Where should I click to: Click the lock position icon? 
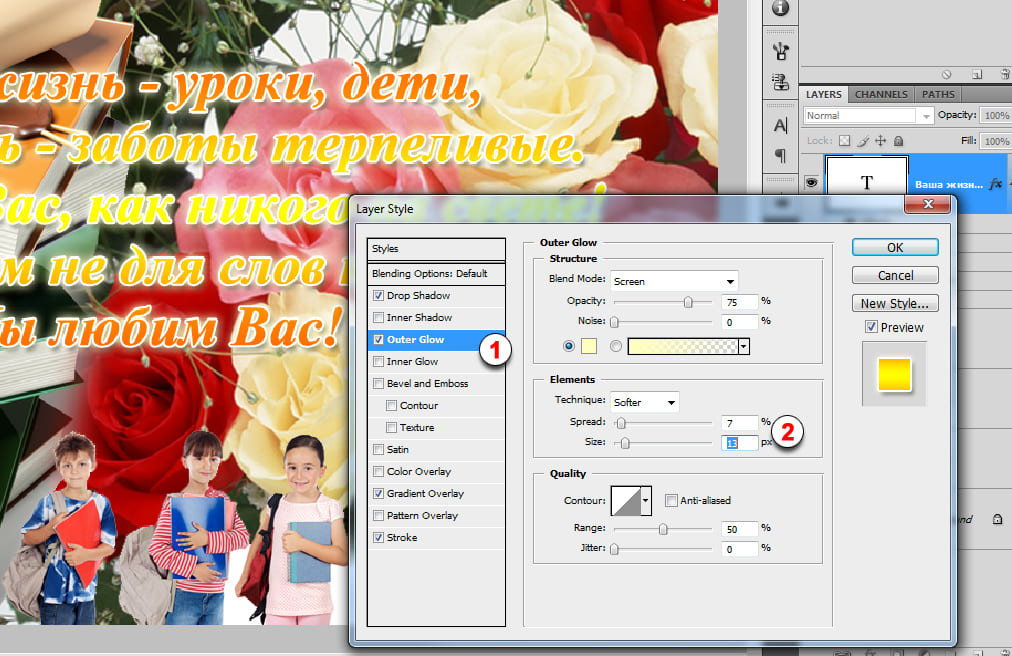pyautogui.click(x=880, y=142)
